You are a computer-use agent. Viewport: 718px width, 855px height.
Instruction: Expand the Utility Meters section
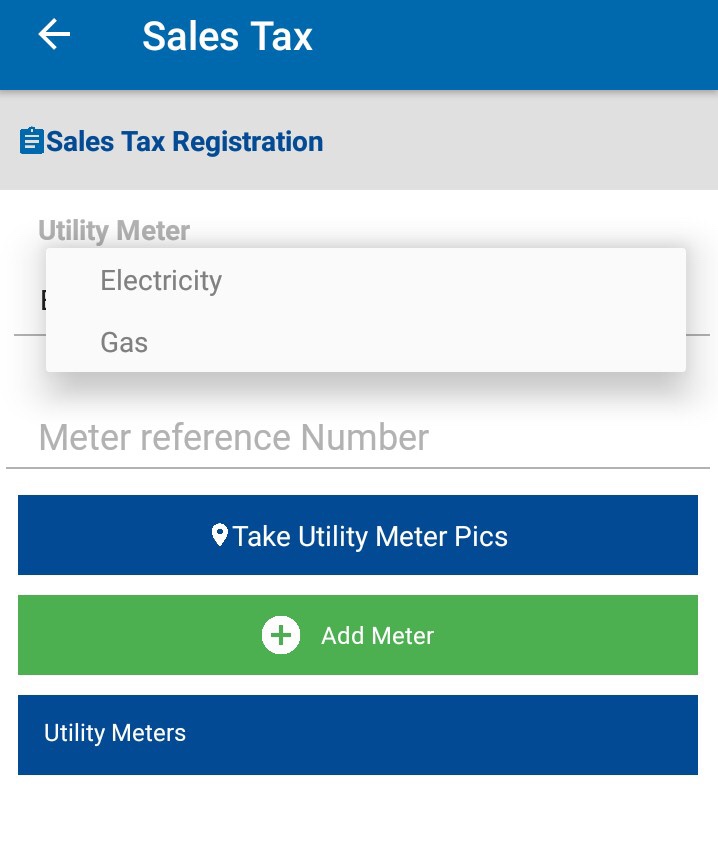point(358,734)
